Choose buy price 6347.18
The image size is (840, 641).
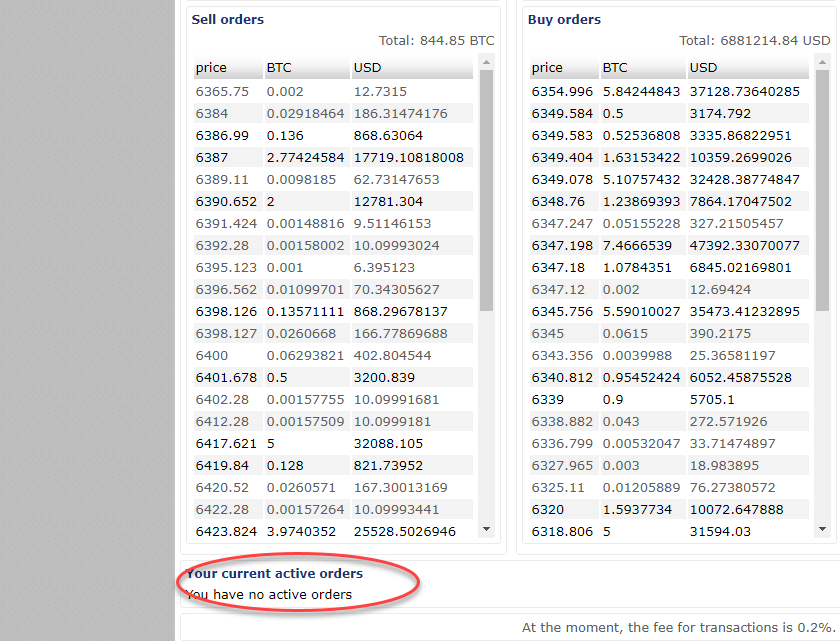pos(558,267)
